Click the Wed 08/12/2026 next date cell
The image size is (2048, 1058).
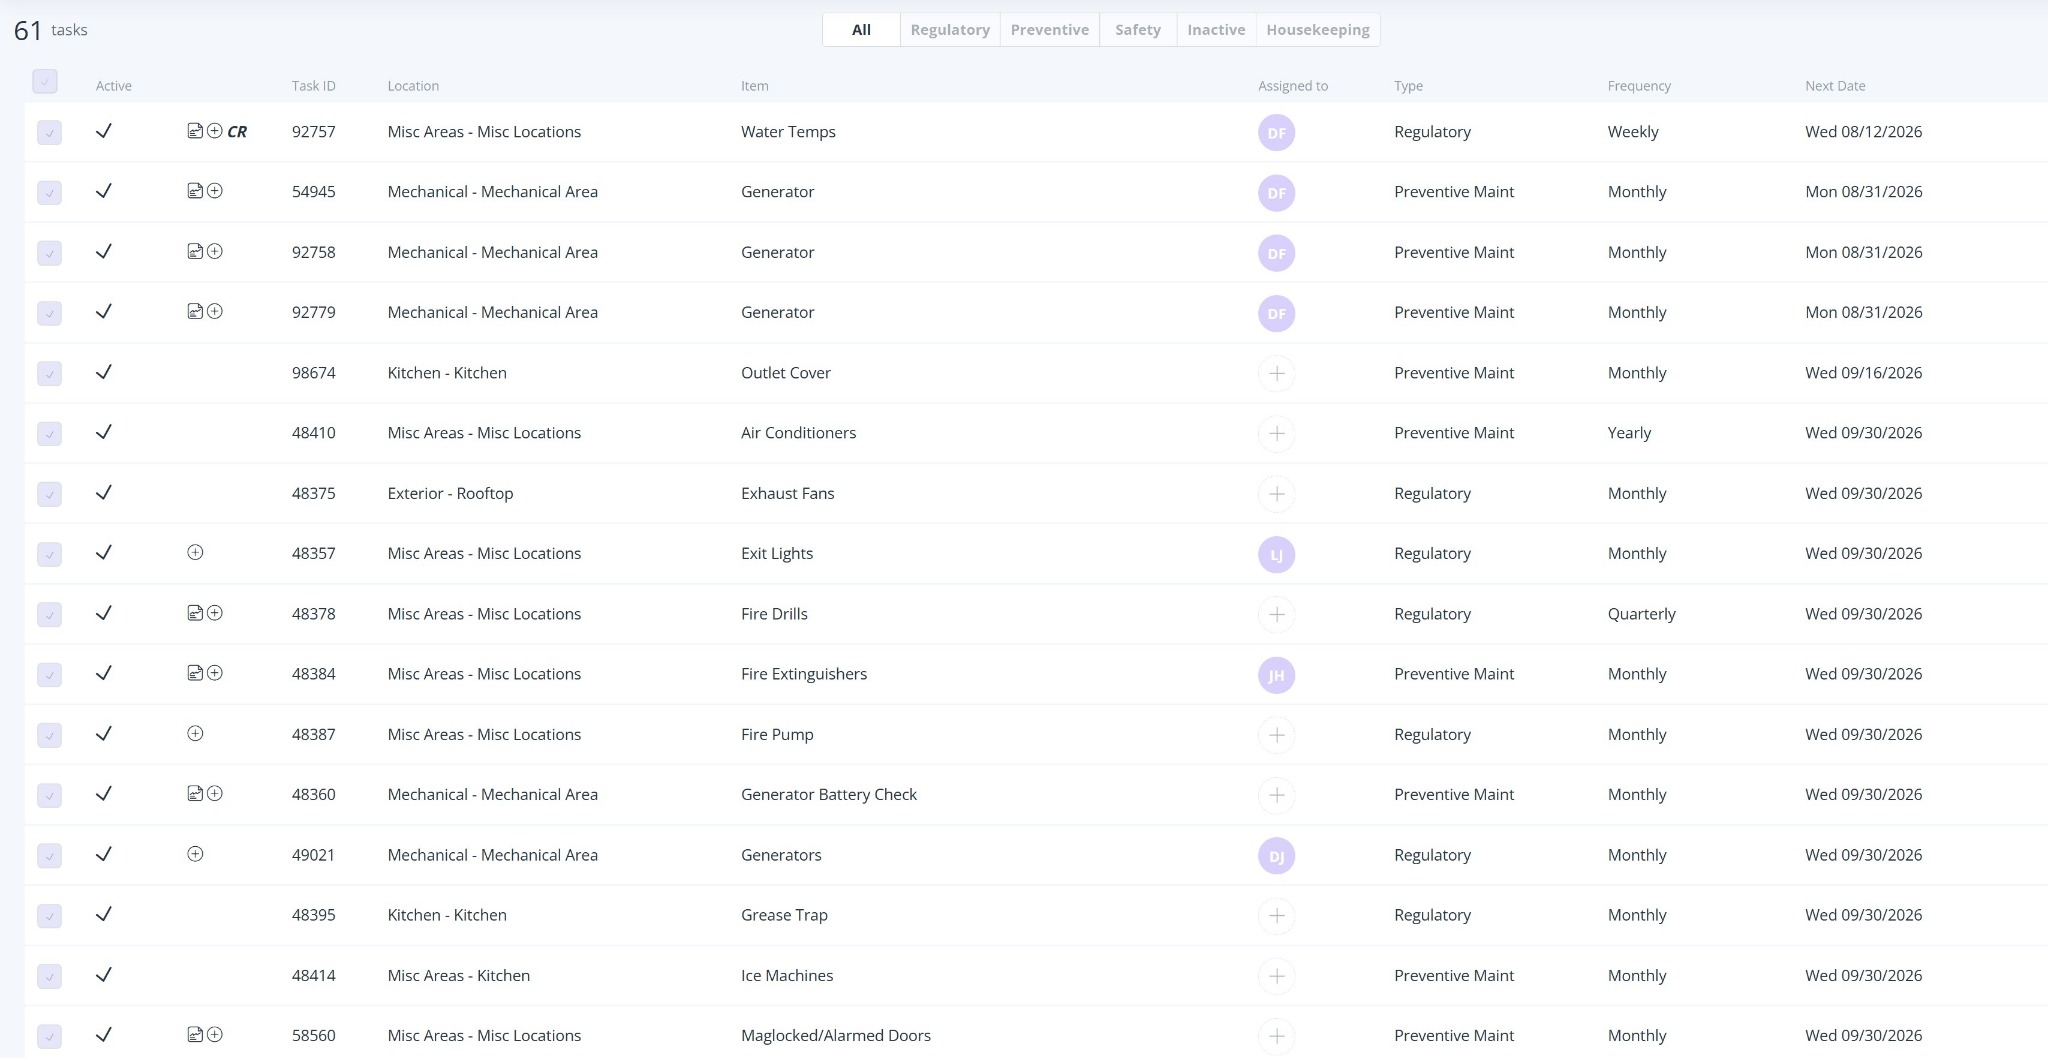click(x=1863, y=132)
